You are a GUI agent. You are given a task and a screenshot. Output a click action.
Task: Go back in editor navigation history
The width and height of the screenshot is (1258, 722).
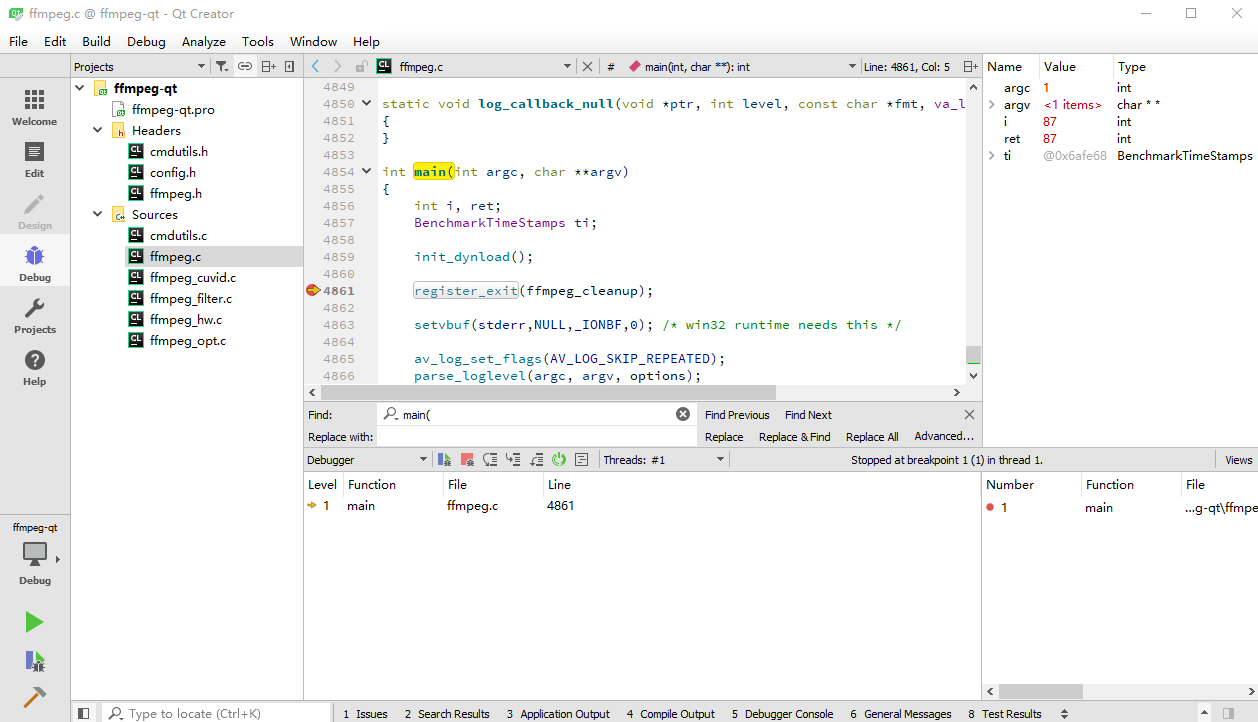(x=315, y=66)
